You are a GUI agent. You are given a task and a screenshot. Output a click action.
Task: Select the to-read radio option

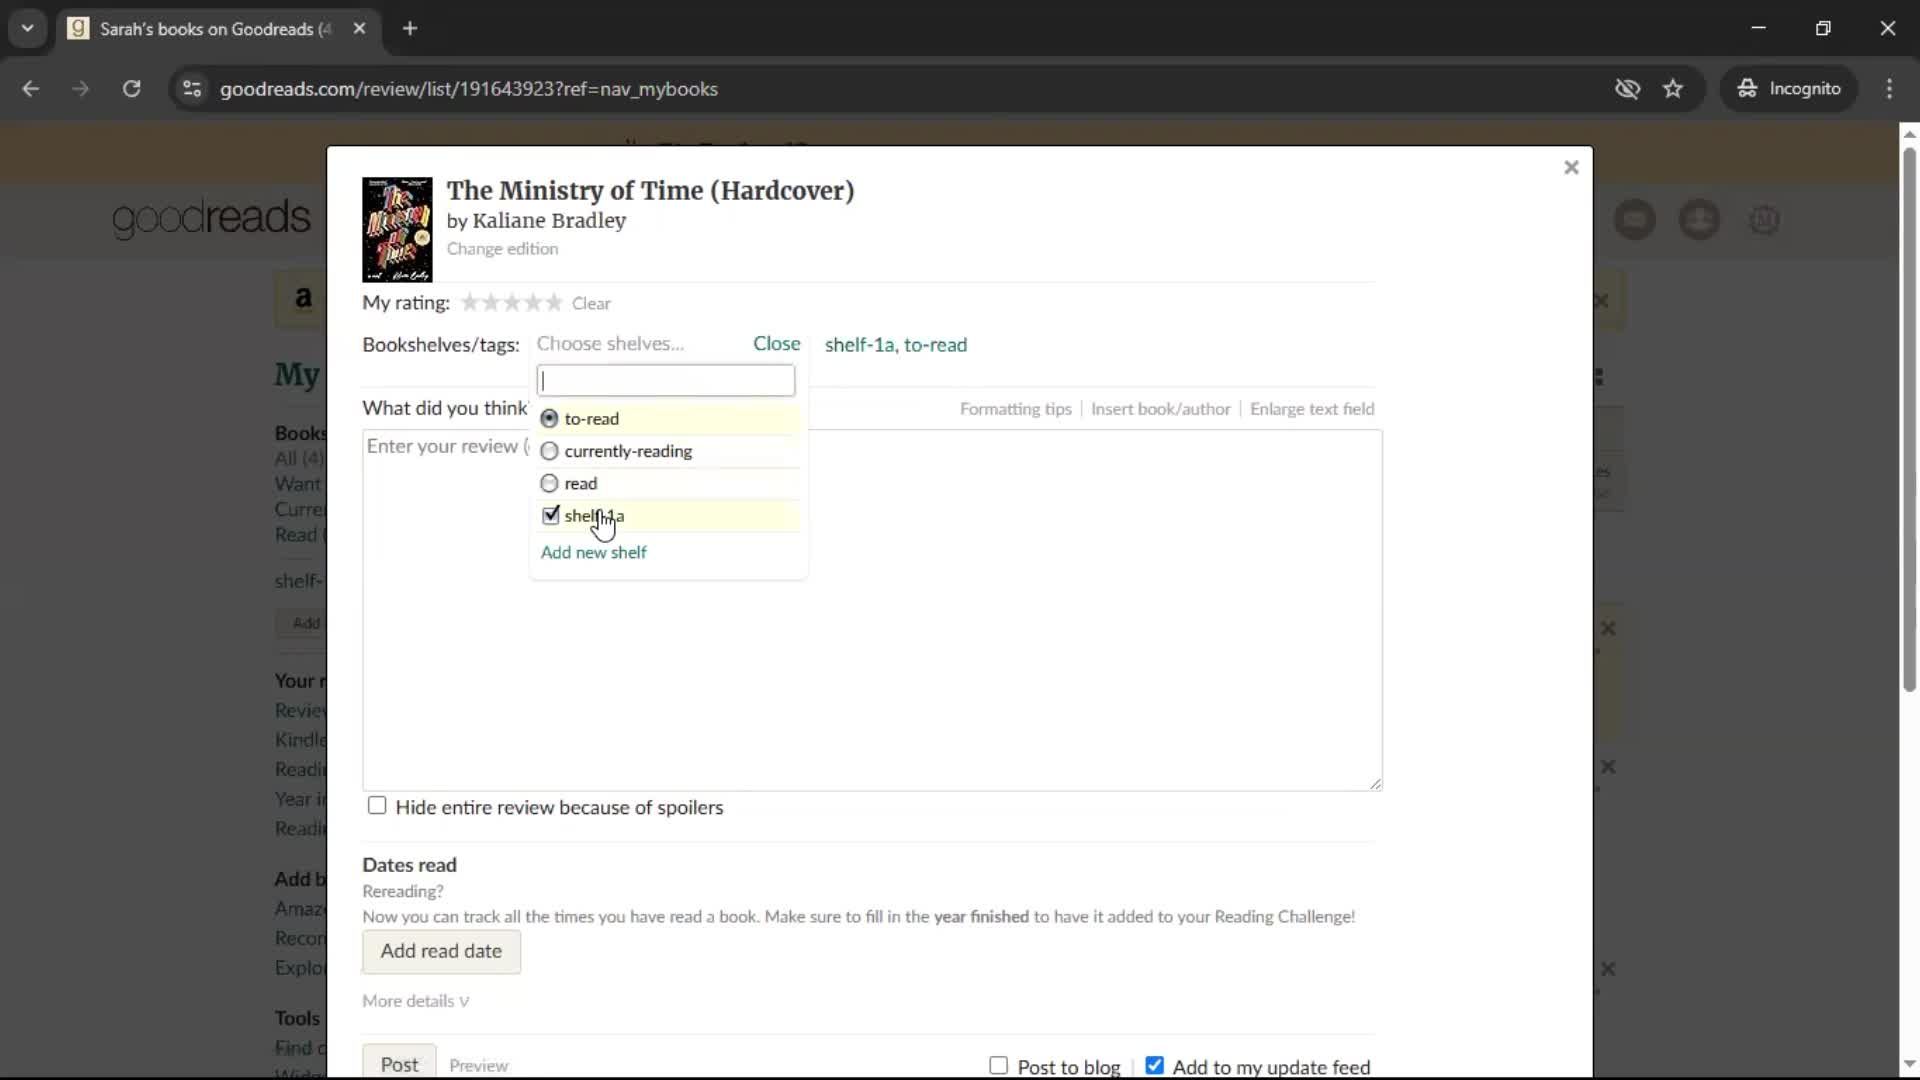549,419
